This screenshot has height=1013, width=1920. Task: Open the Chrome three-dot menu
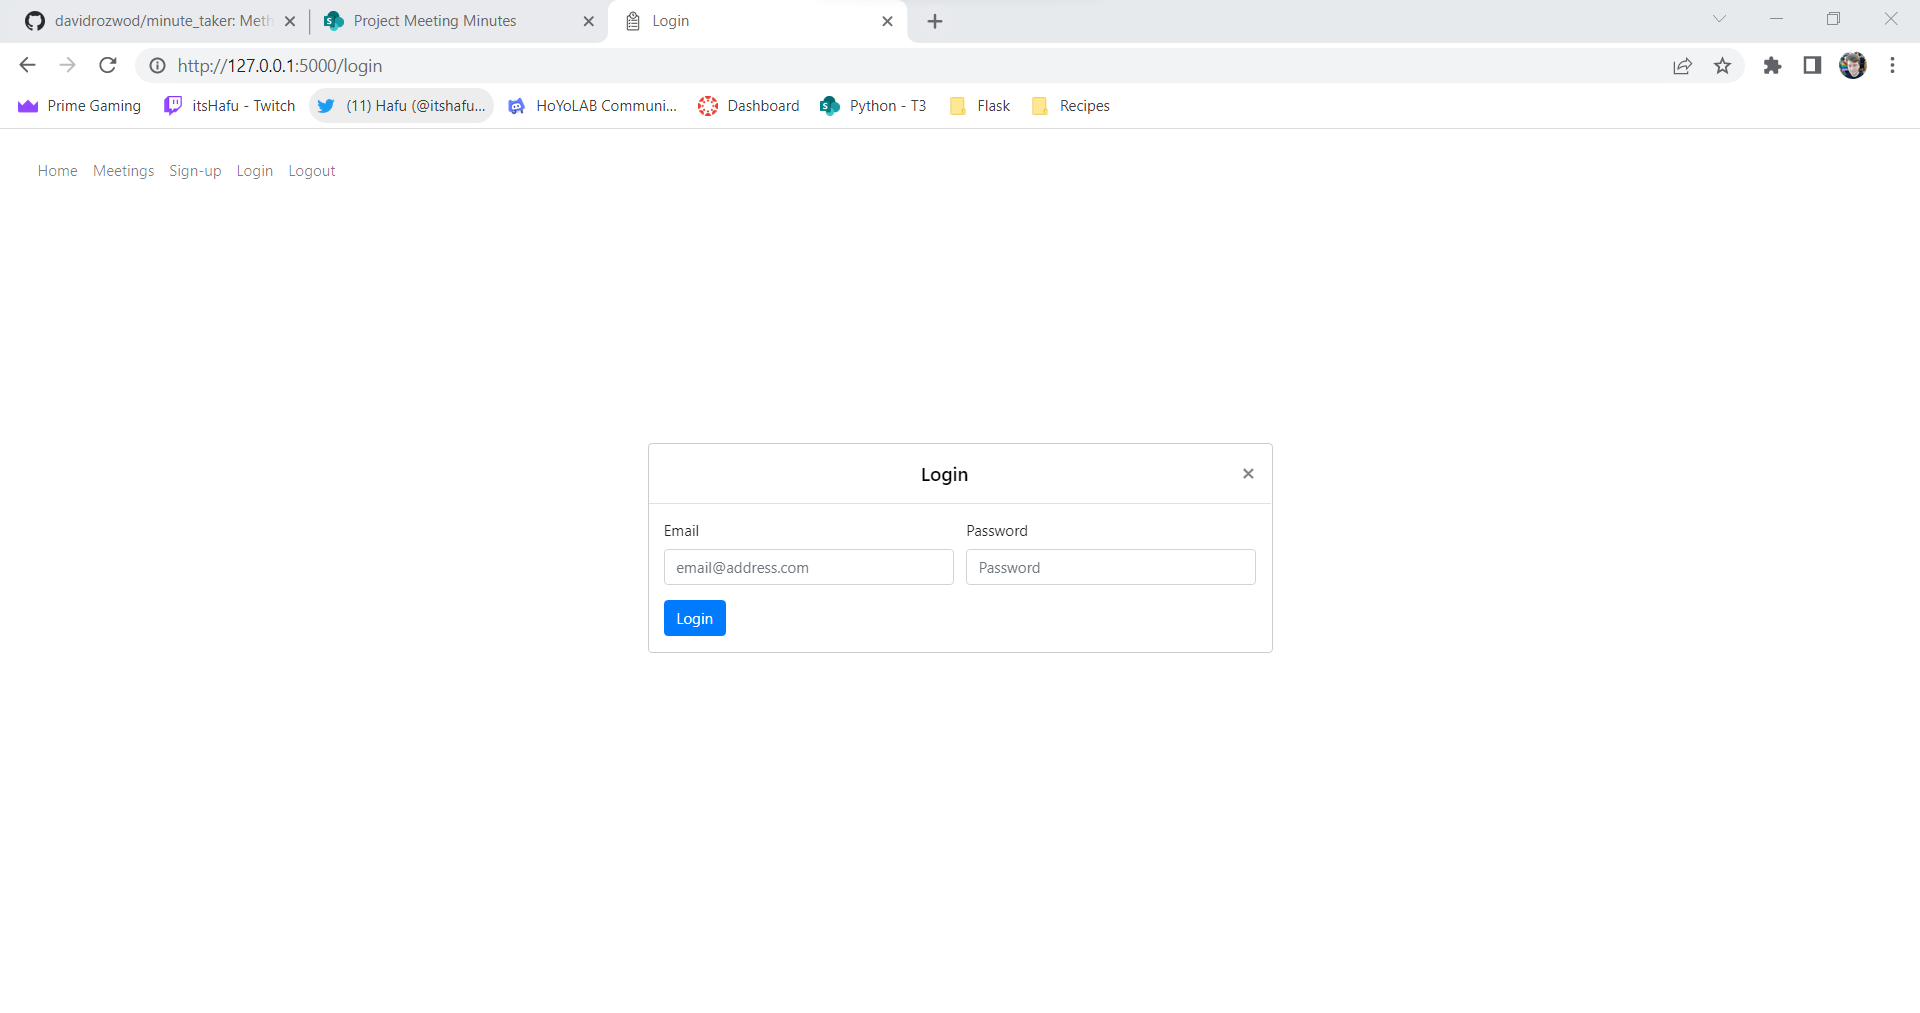tap(1892, 65)
